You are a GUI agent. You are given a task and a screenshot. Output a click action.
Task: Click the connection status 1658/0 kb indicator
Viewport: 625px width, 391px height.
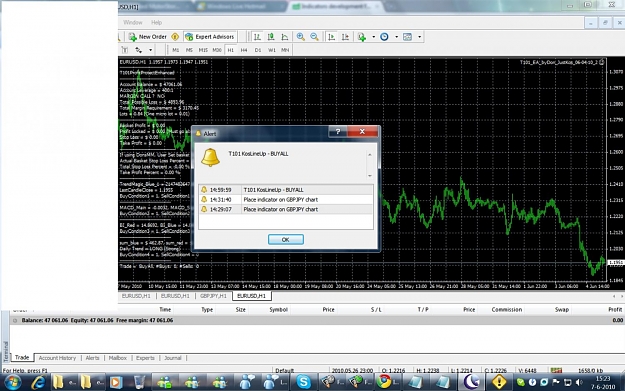click(590, 370)
